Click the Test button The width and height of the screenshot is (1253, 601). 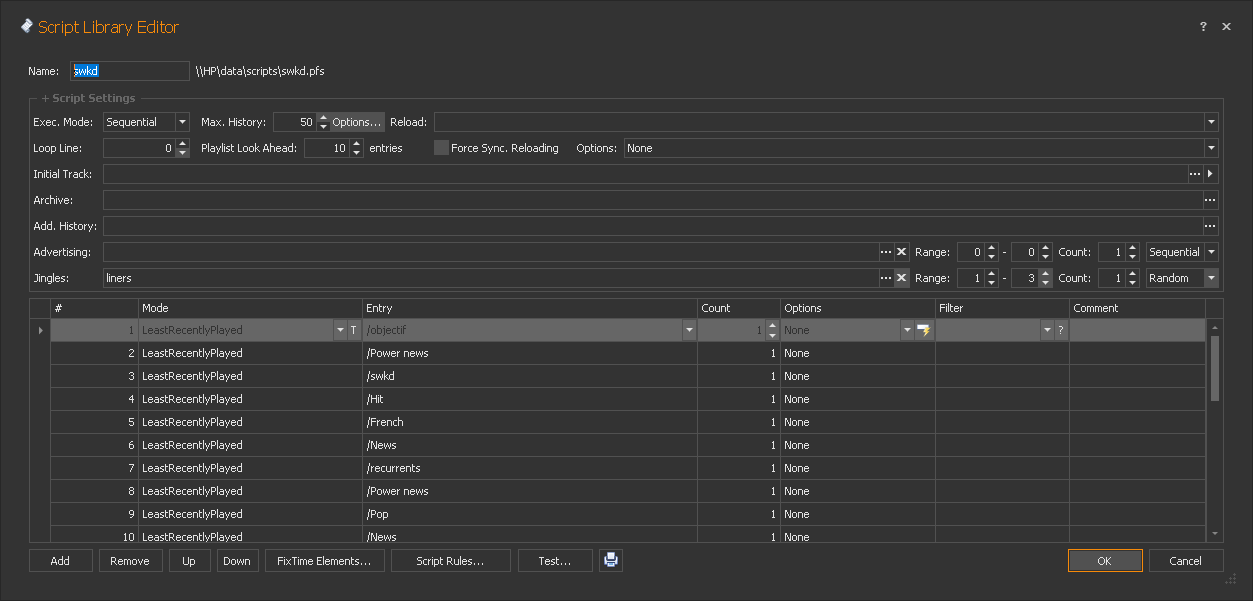click(x=555, y=561)
